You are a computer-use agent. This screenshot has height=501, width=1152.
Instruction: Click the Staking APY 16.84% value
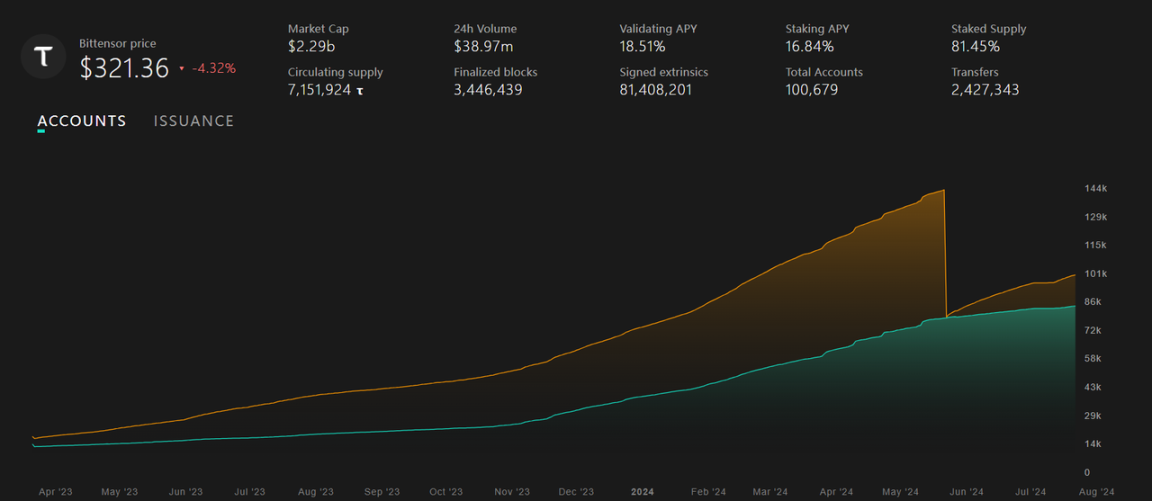click(x=809, y=46)
